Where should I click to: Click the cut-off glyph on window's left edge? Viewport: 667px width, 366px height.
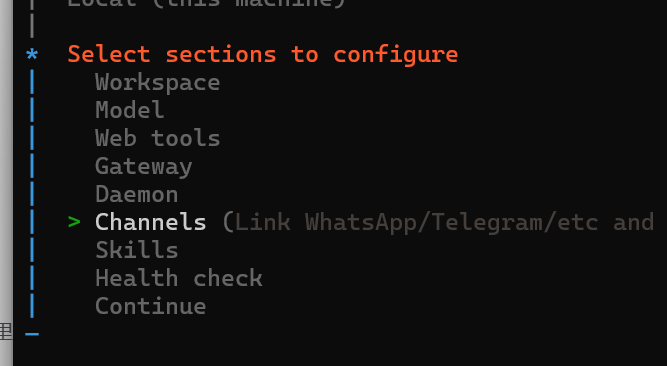(6, 331)
